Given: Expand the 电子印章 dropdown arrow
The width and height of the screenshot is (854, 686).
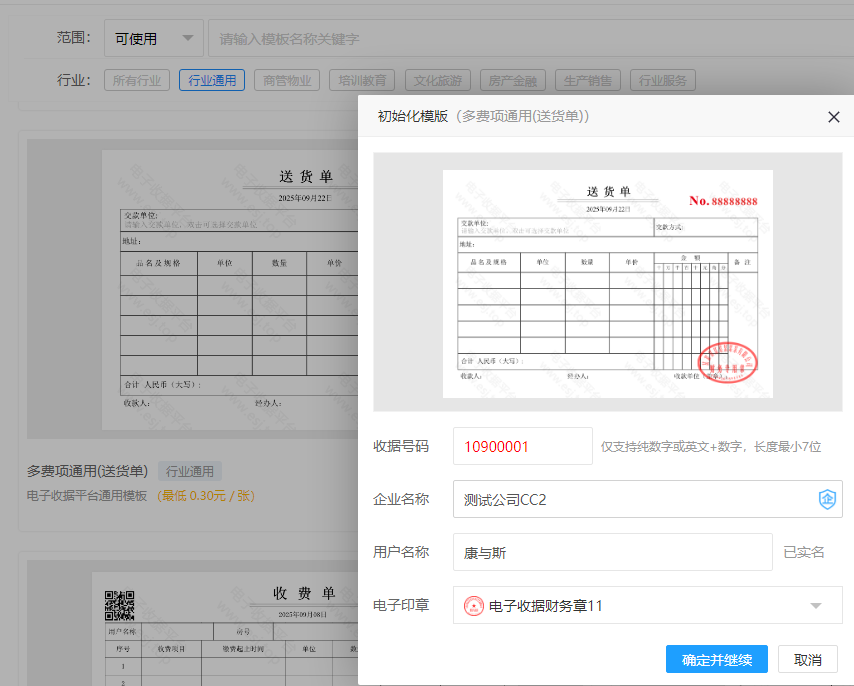Looking at the screenshot, I should tap(816, 606).
